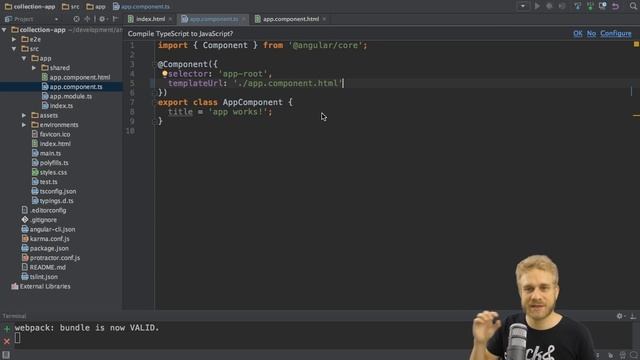Click the purple undo/revert arrow icon
640x360 pixels.
coord(615,6)
